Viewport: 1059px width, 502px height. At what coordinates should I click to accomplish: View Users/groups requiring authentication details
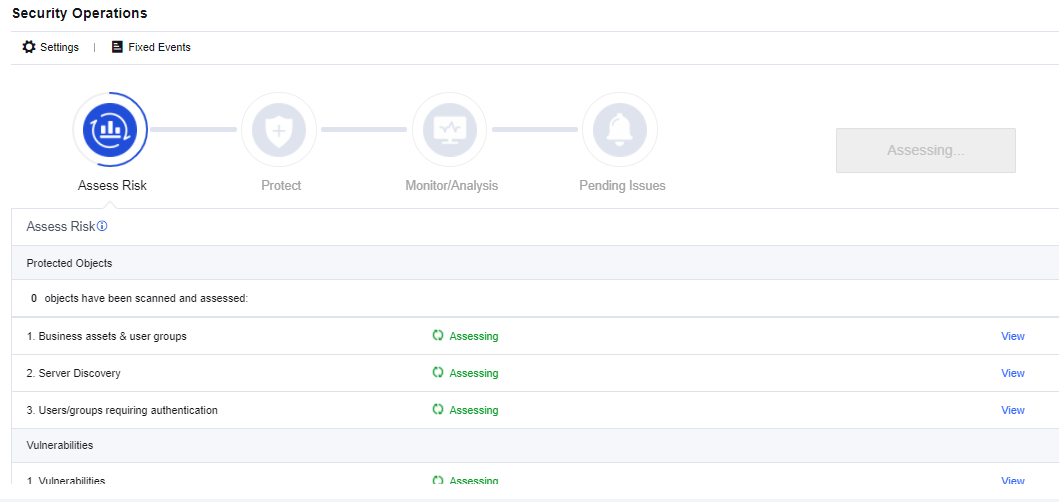[x=1012, y=410]
